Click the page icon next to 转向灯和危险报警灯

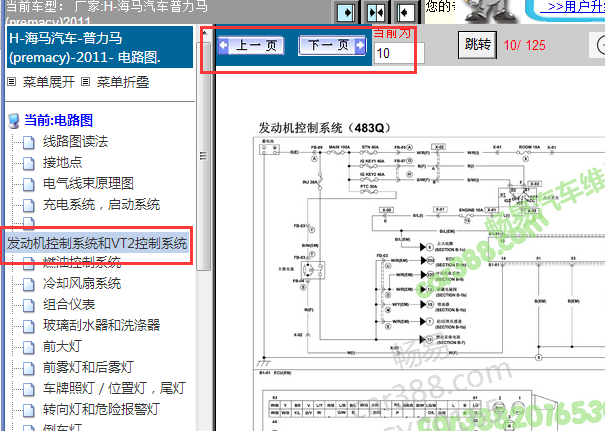(29, 410)
